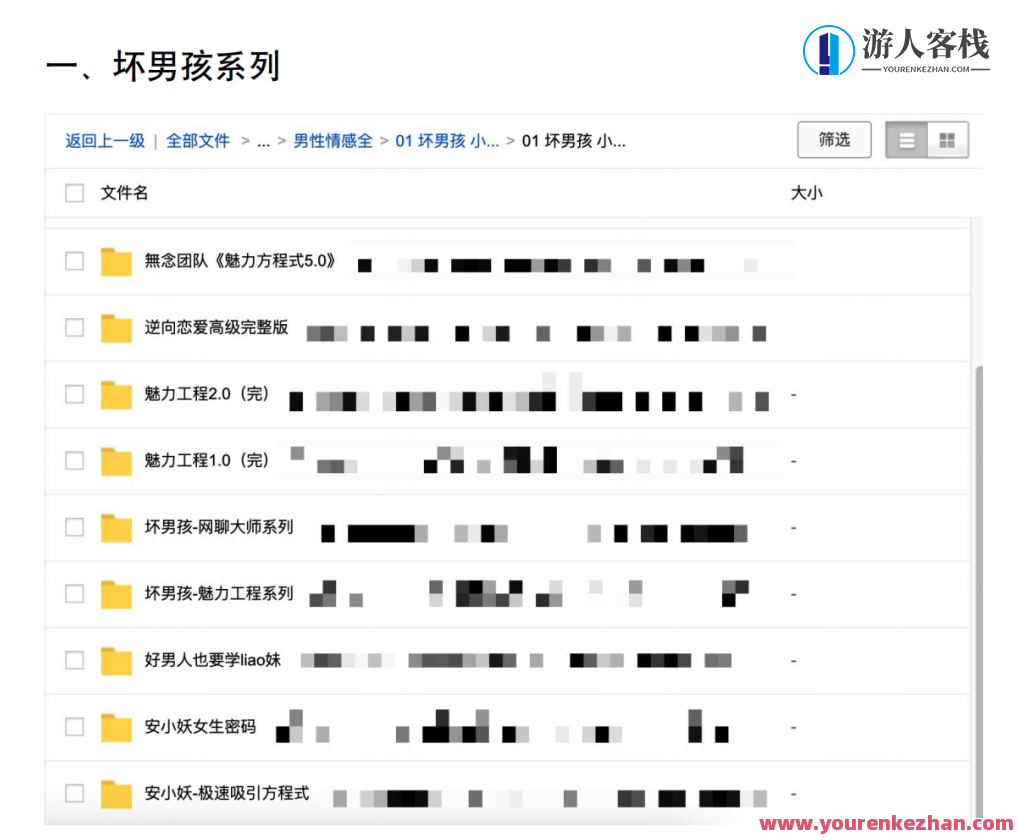
Task: Open folder icon for 逆向恋爱高级完整版
Action: (x=116, y=328)
